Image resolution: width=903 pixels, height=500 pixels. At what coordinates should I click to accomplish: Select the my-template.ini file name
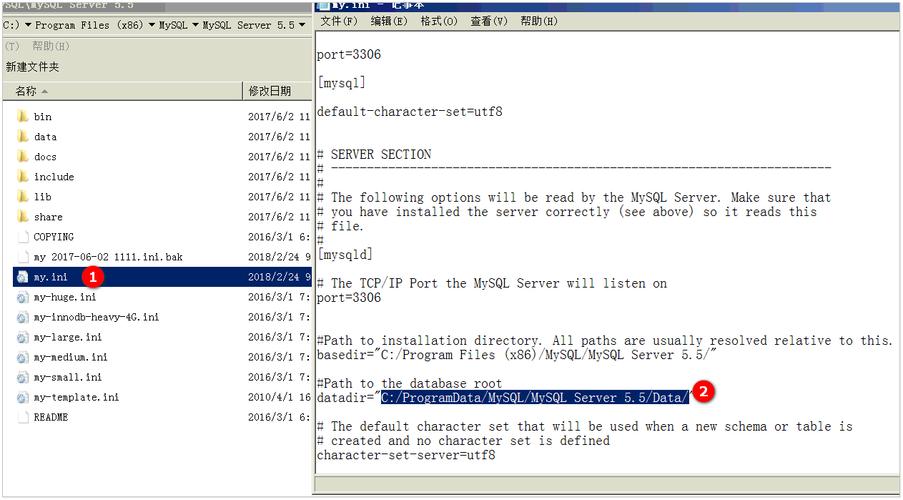(x=77, y=397)
